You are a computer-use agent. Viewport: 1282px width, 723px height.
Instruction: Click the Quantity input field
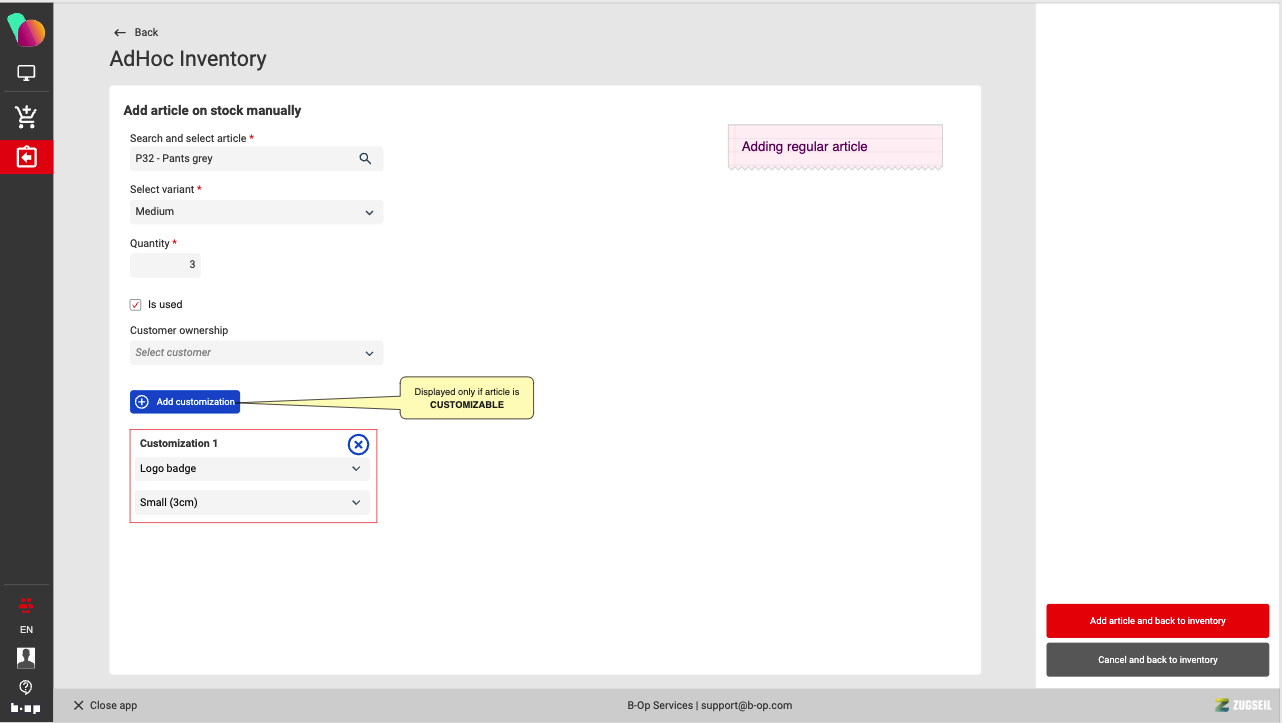tap(165, 265)
